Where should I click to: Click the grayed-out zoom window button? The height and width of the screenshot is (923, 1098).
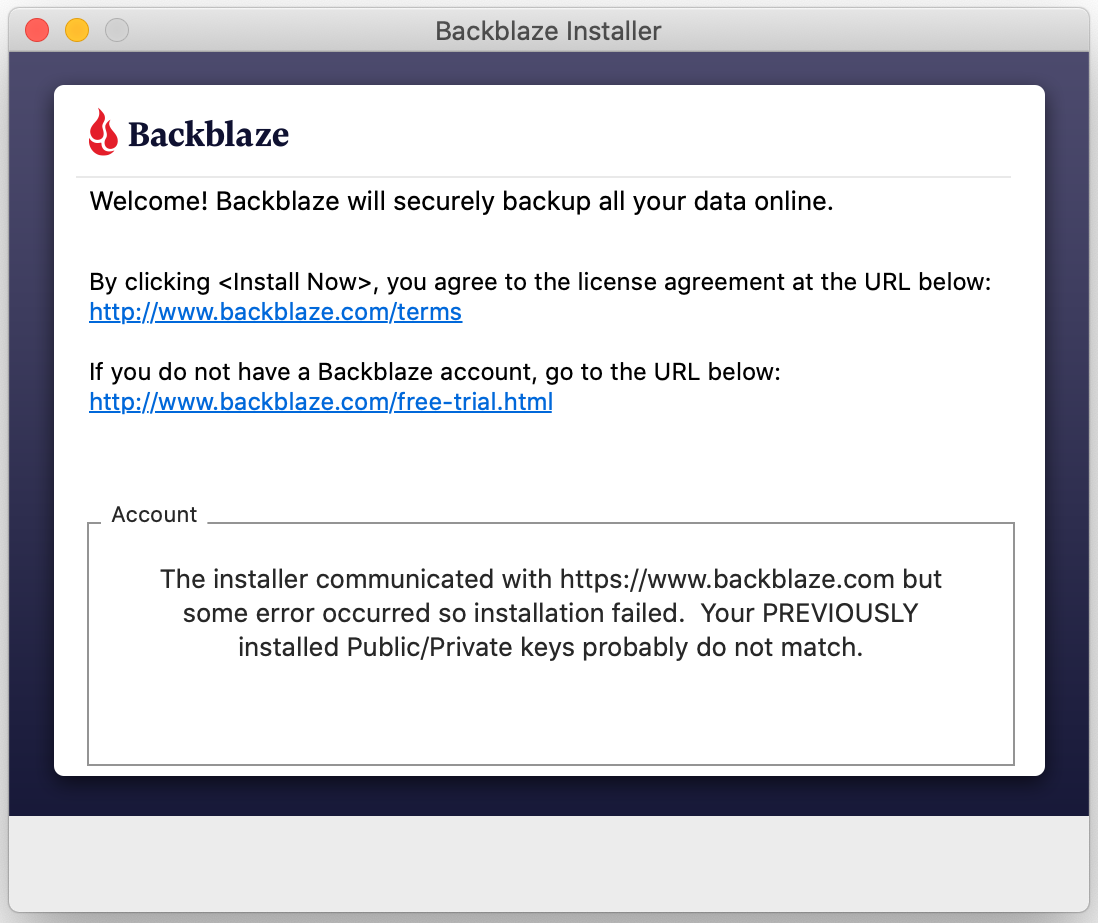(117, 30)
